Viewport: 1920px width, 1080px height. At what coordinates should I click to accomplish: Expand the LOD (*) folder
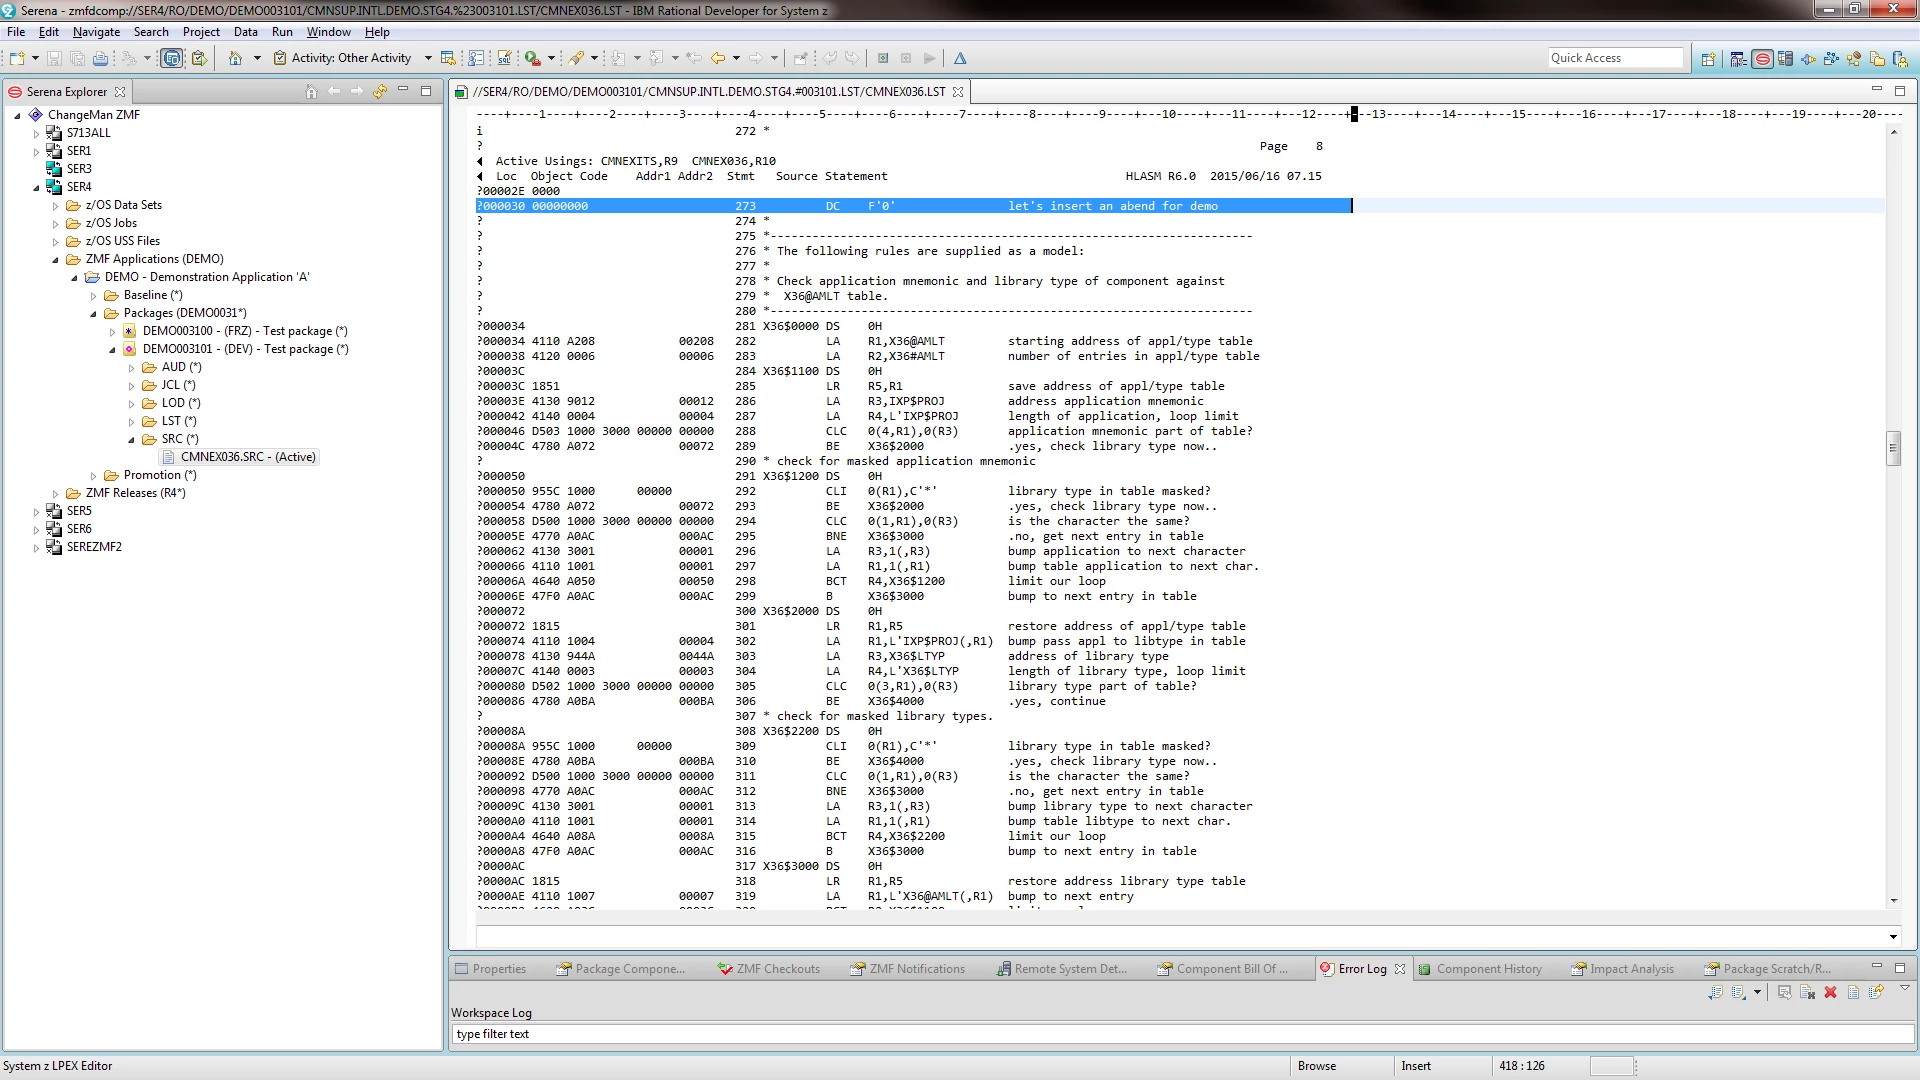pyautogui.click(x=131, y=404)
